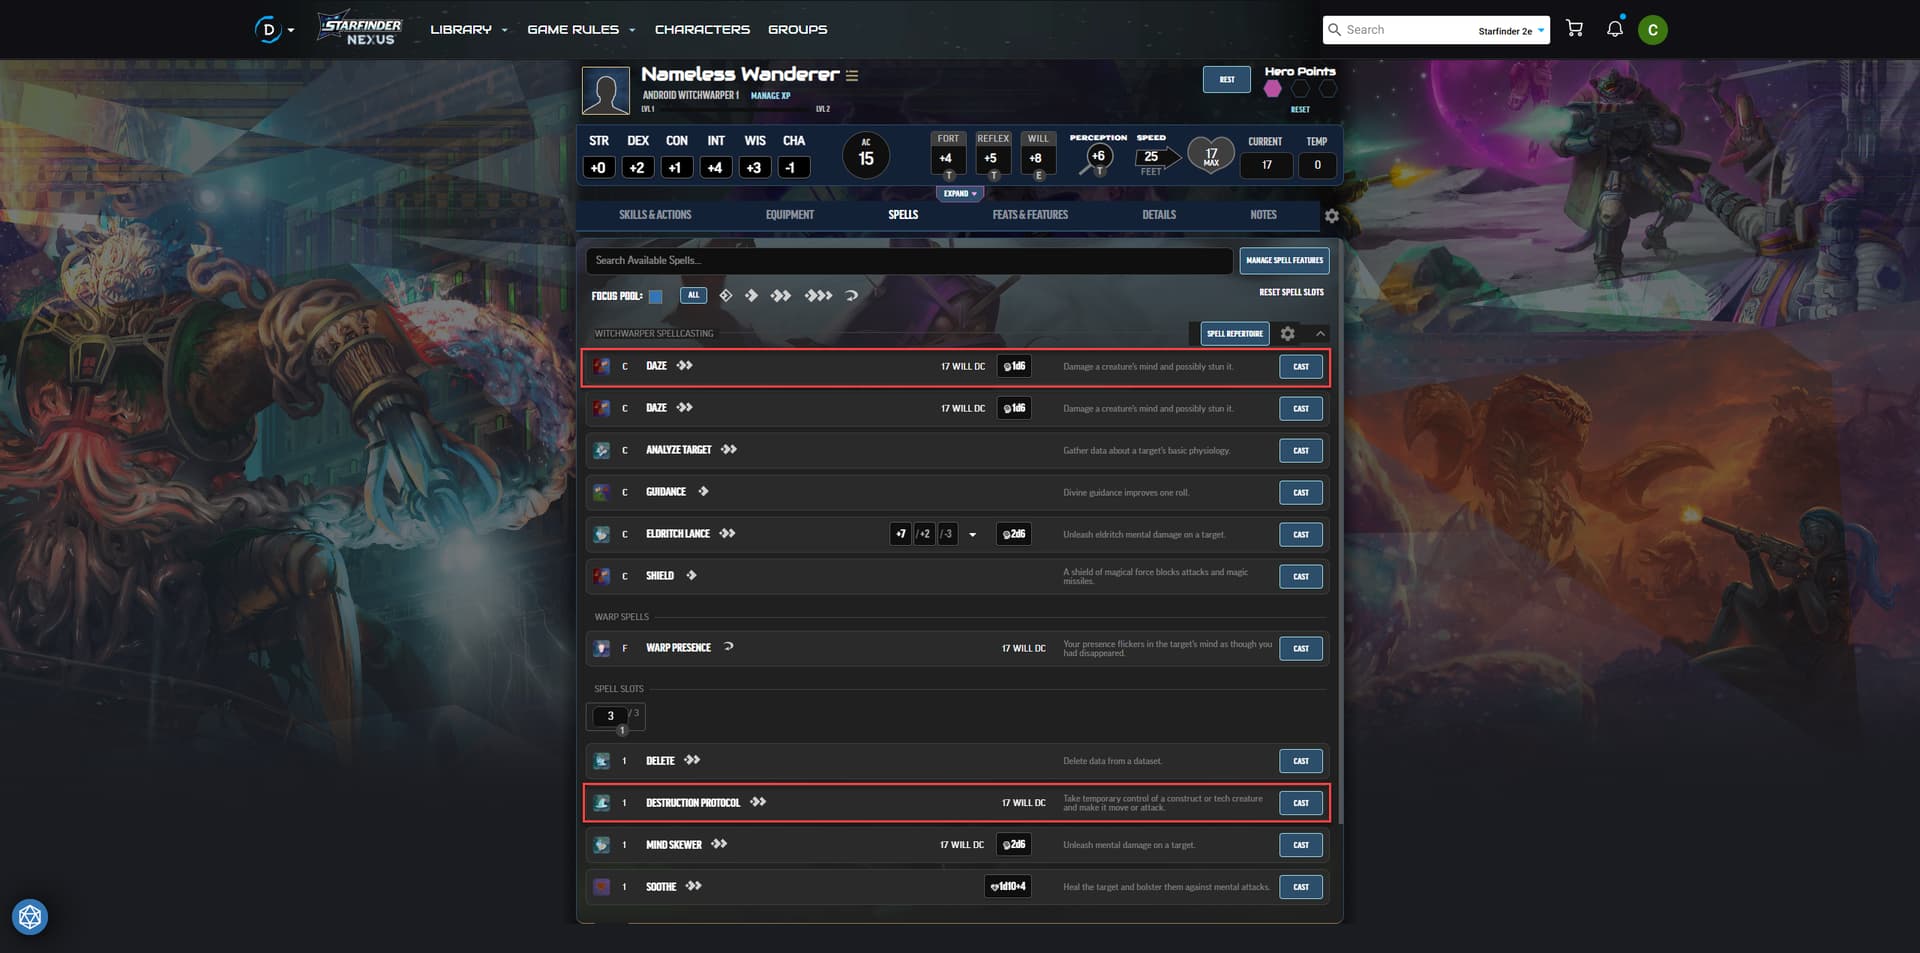Collapse the Witchwarper Spellcasting section
The height and width of the screenshot is (953, 1920).
pyautogui.click(x=1320, y=334)
